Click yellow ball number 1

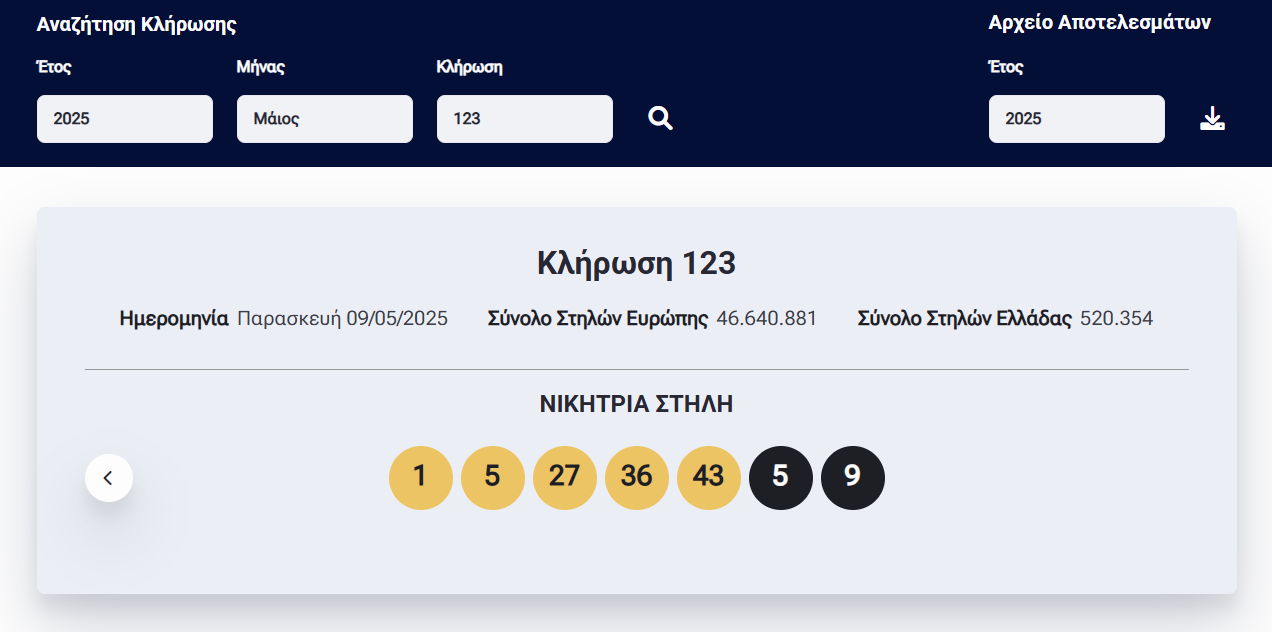point(421,478)
